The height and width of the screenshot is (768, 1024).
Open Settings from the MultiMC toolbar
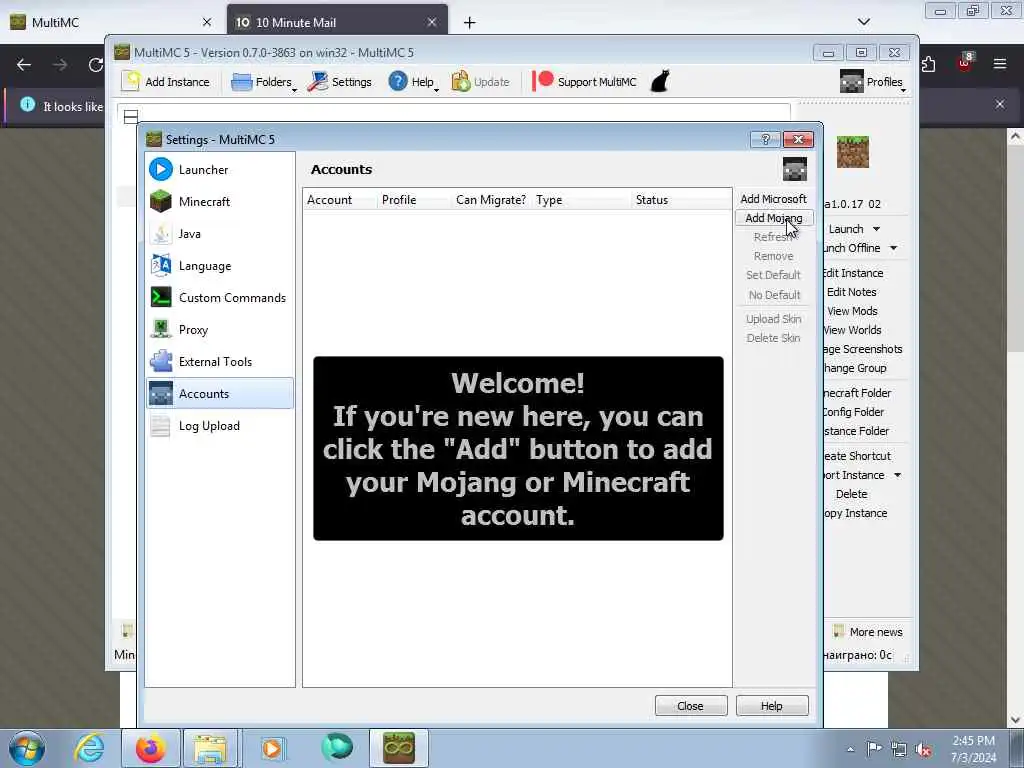[x=340, y=82]
